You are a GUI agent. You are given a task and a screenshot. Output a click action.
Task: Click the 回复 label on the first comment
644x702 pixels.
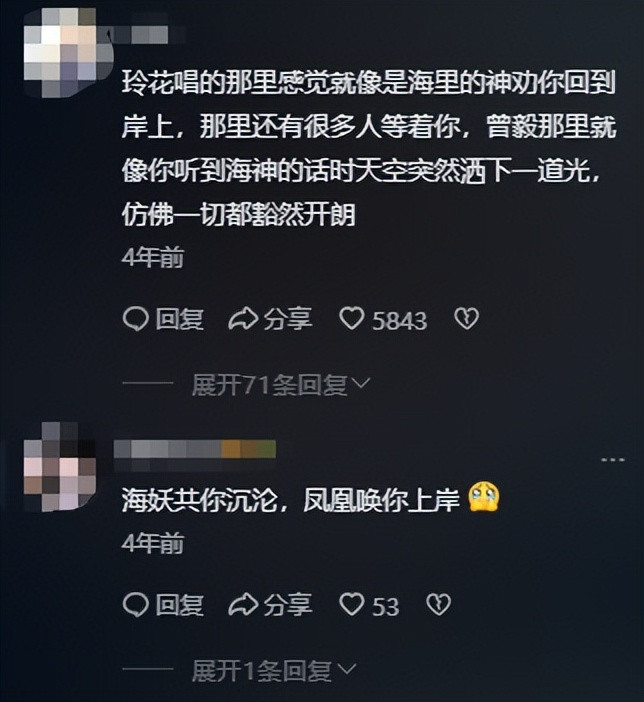179,320
